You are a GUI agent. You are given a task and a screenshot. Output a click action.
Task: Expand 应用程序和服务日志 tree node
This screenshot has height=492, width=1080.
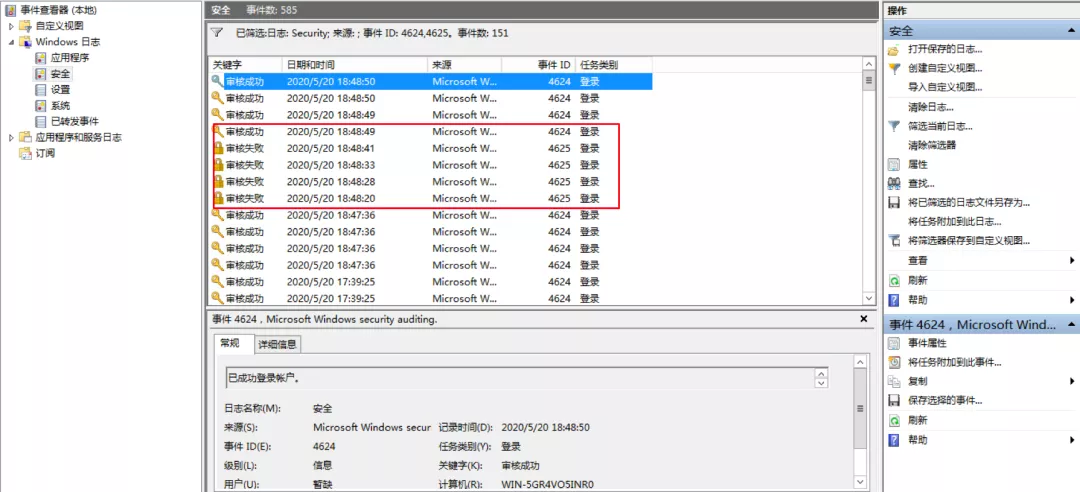(11, 137)
